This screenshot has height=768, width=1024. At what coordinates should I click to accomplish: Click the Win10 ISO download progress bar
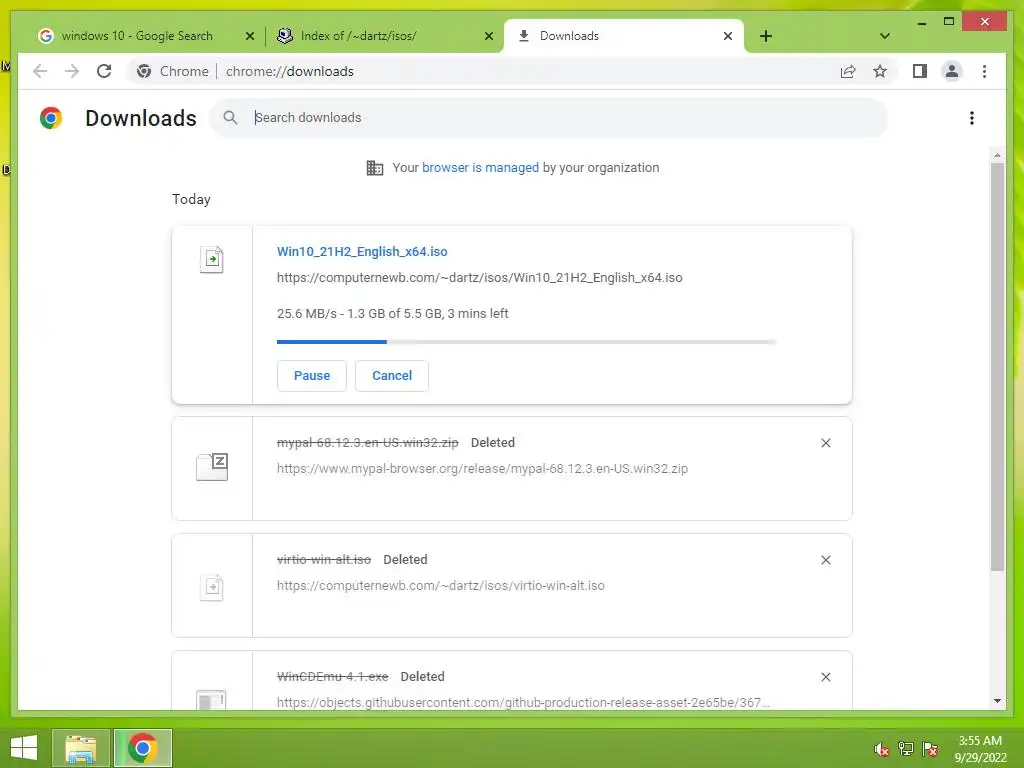tap(526, 342)
